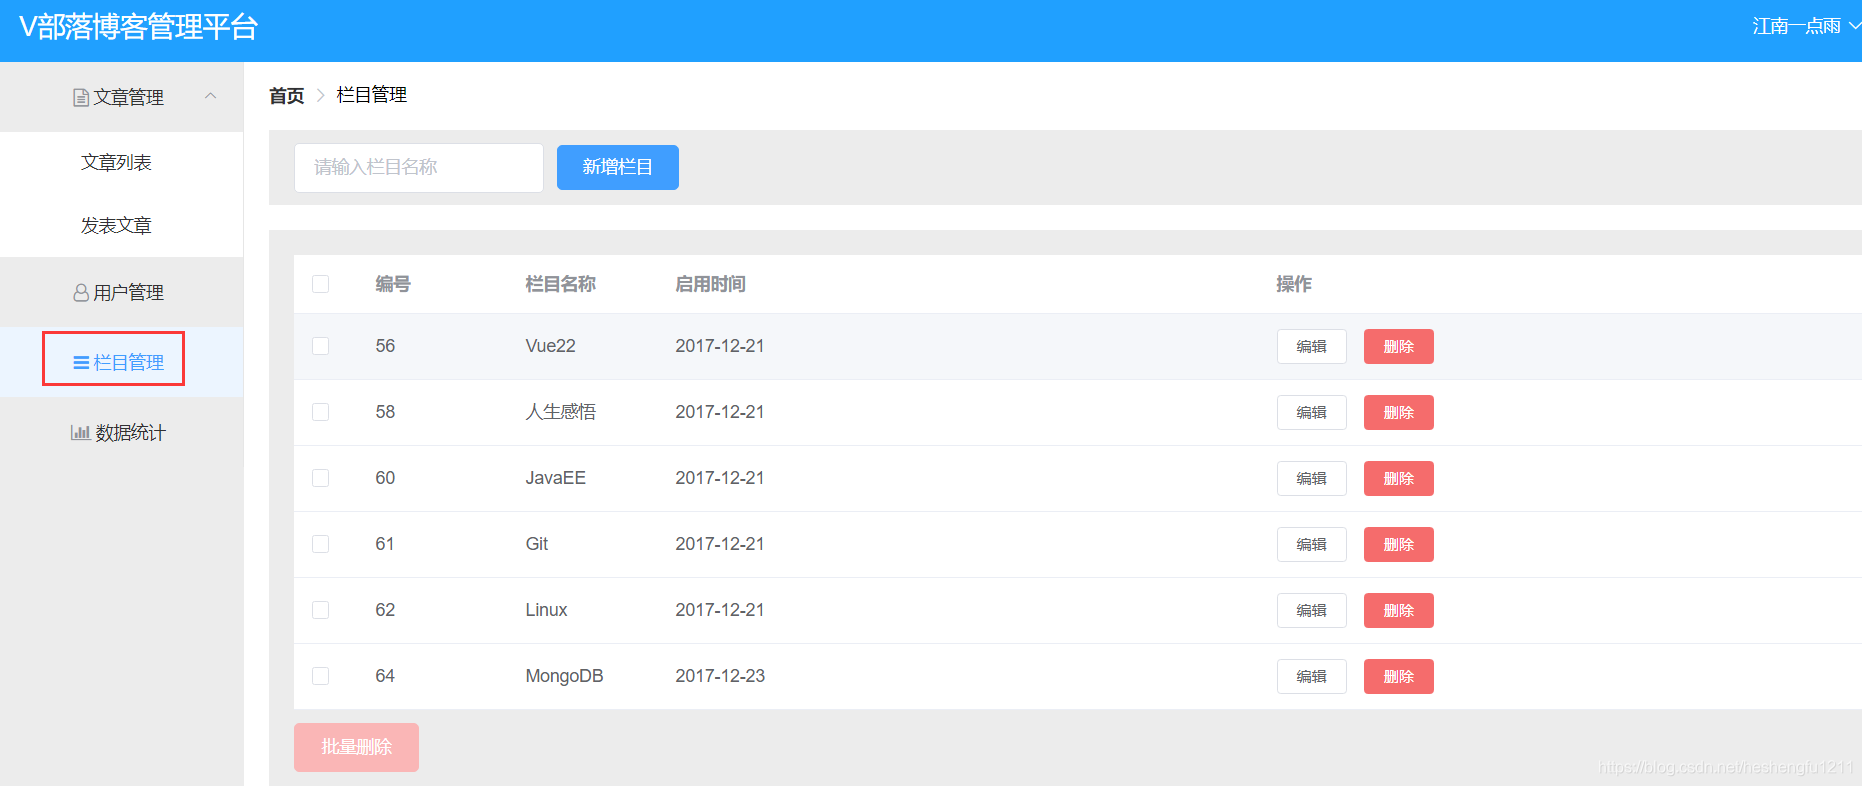Click the 2017-12-23 date cell
Screen dimensions: 1862x786
coord(720,676)
